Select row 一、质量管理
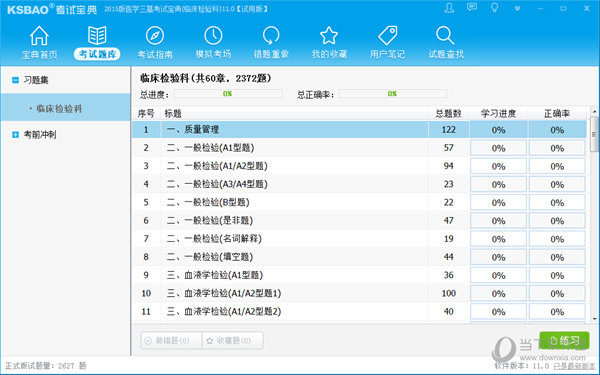This screenshot has height=375, width=600. pos(359,130)
